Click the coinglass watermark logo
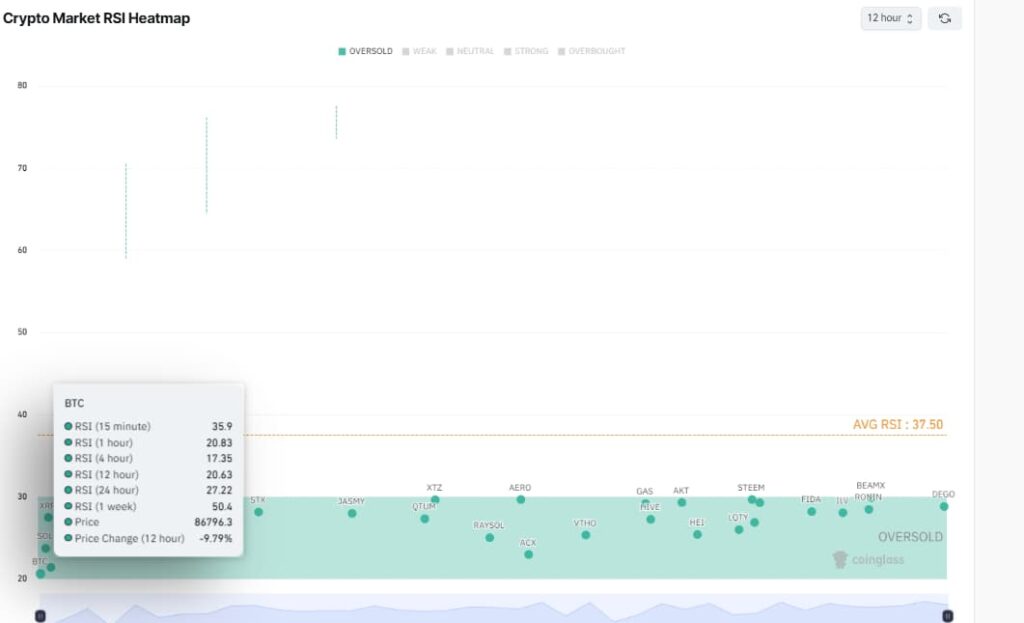1024x623 pixels. (868, 560)
